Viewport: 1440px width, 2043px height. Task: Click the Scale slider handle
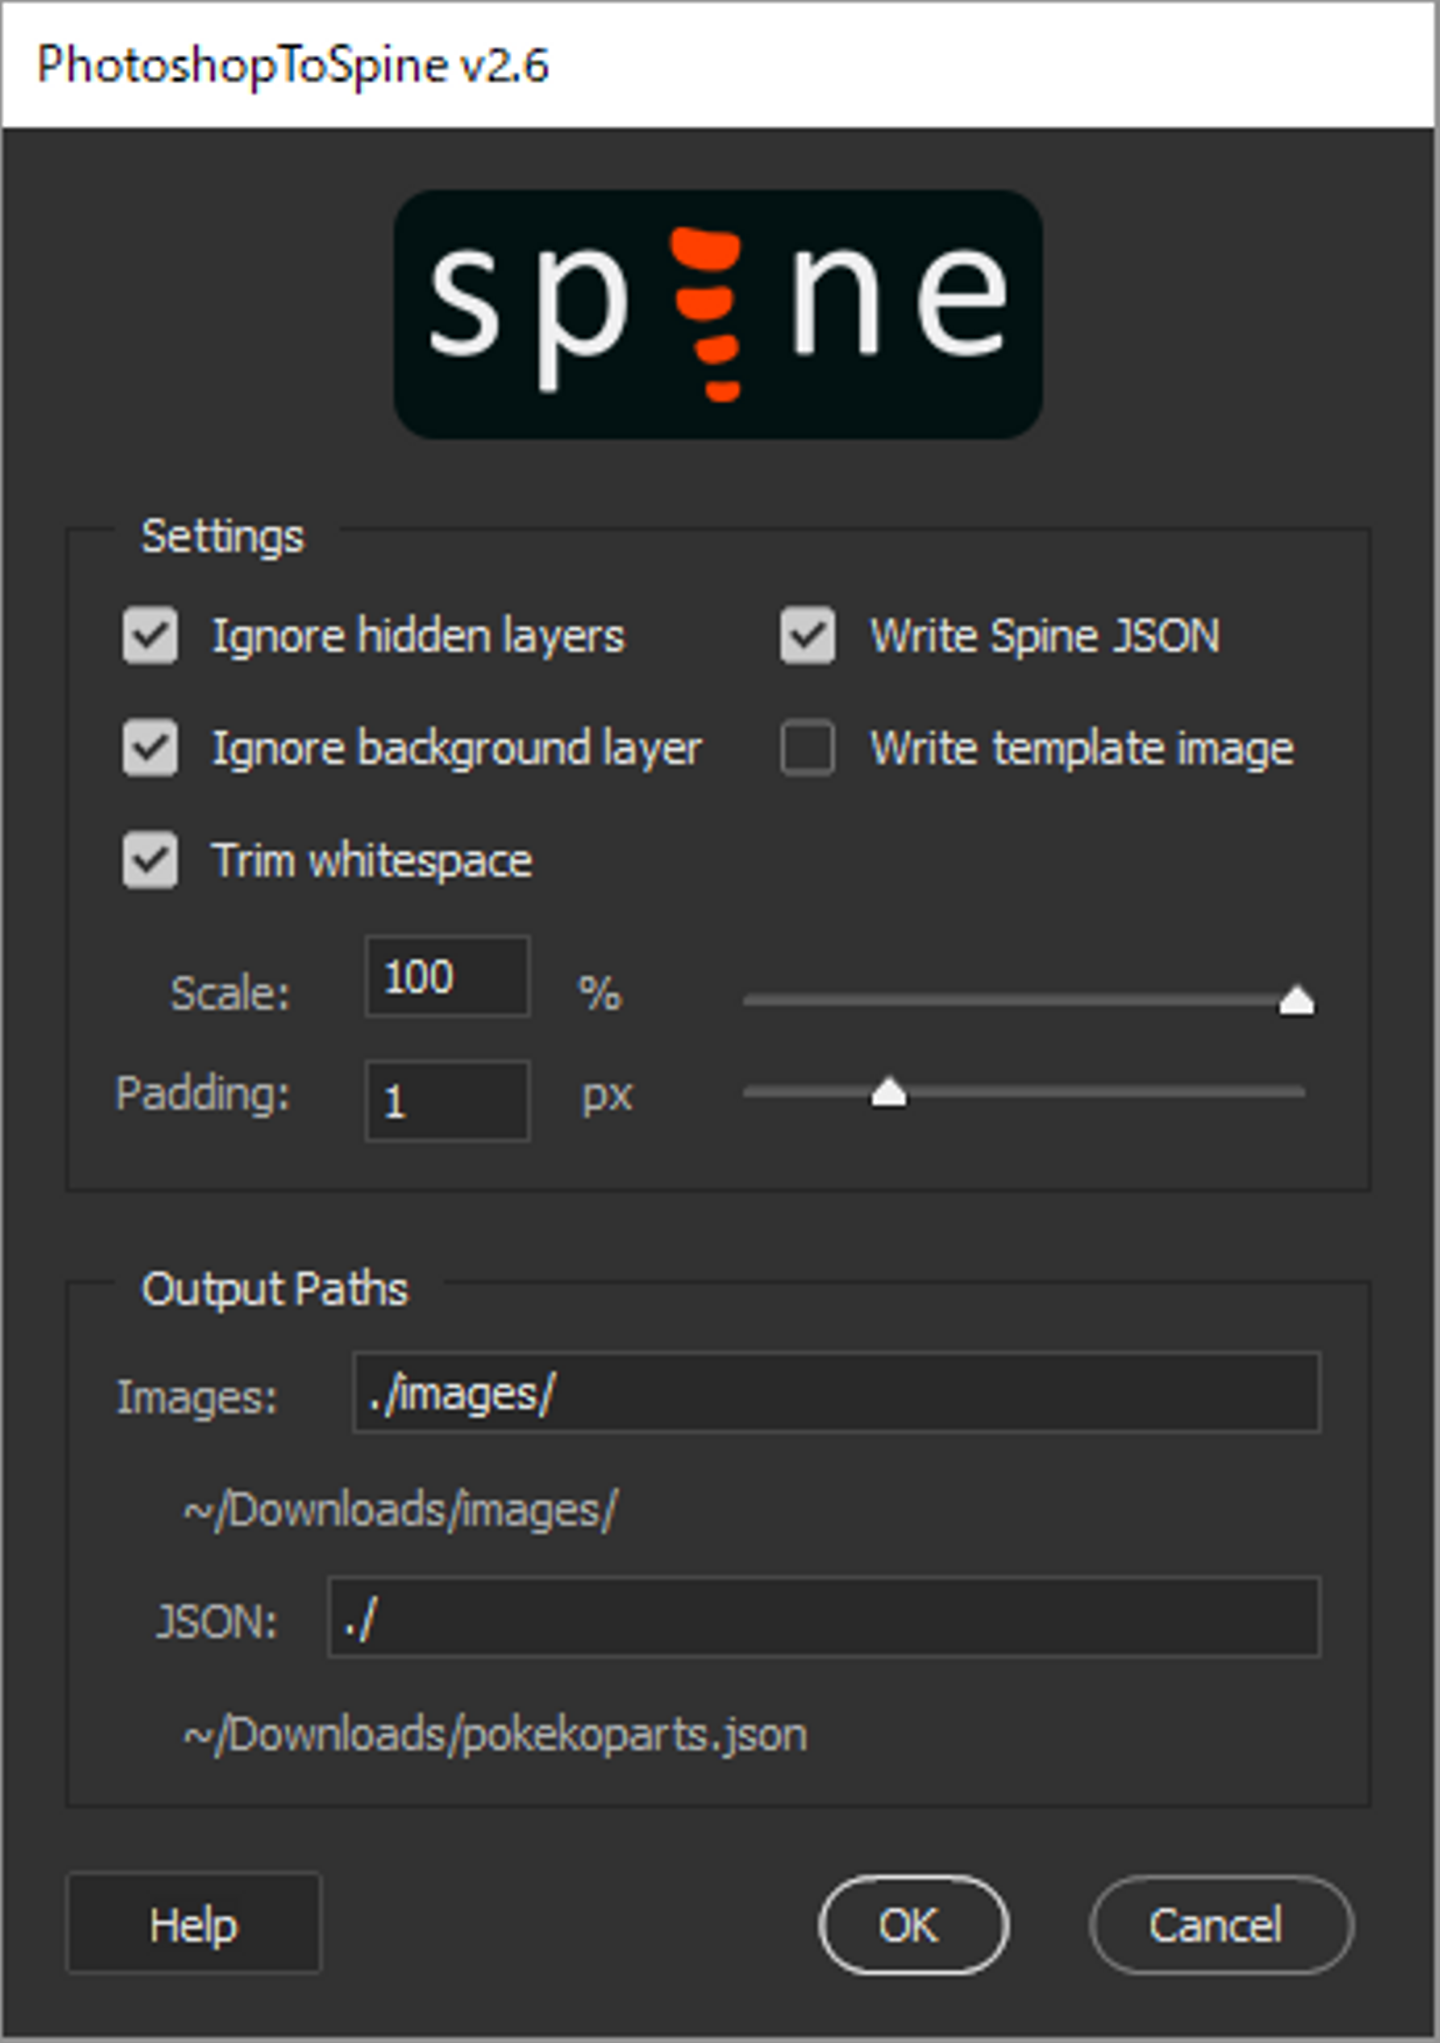tap(1297, 1000)
